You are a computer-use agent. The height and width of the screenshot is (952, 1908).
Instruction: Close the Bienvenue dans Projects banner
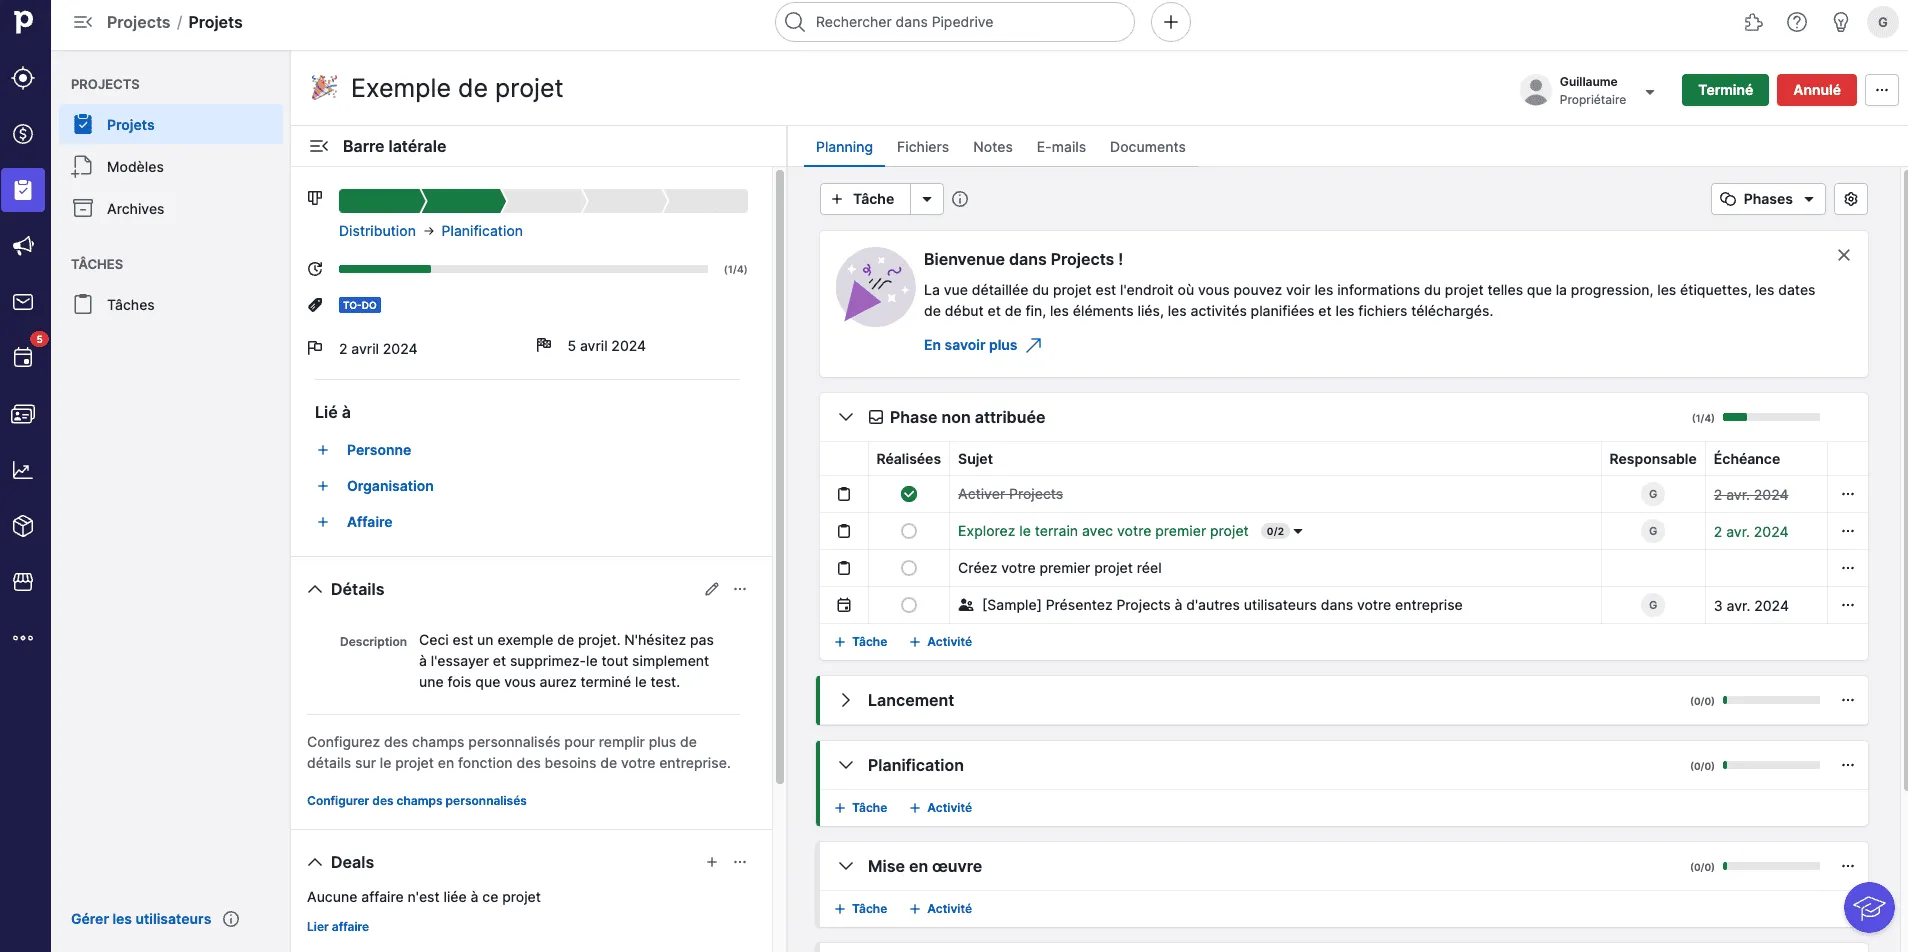(1844, 255)
